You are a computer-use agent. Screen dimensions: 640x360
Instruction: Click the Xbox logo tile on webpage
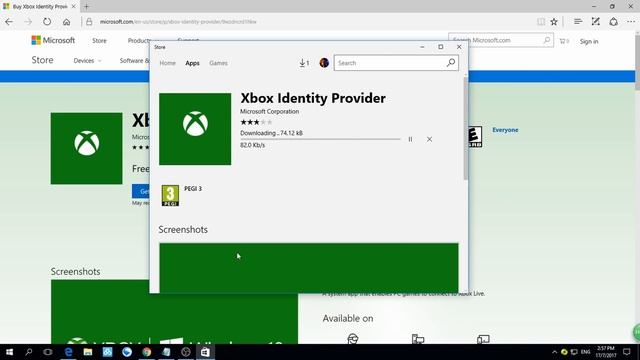[x=87, y=149]
